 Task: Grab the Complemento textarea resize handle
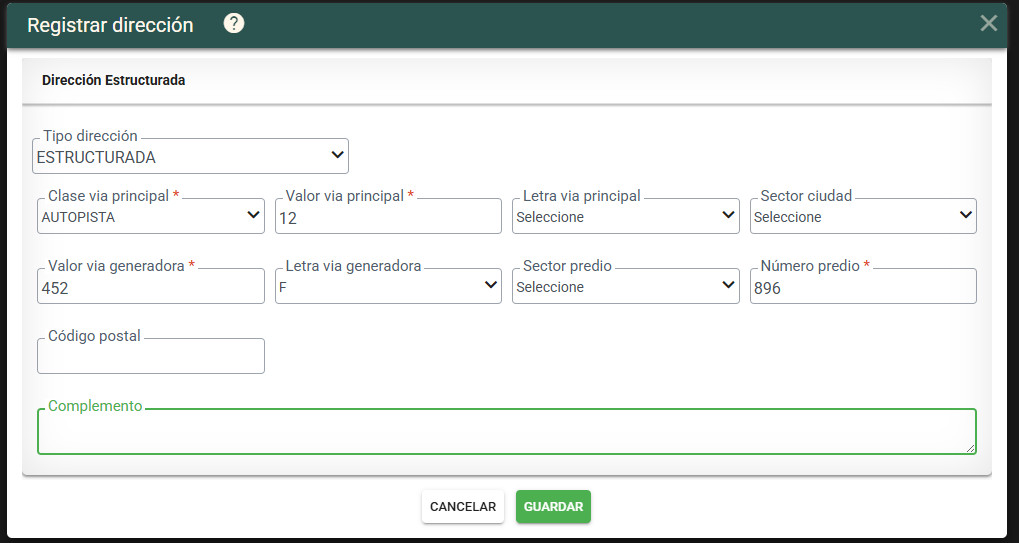pyautogui.click(x=971, y=448)
